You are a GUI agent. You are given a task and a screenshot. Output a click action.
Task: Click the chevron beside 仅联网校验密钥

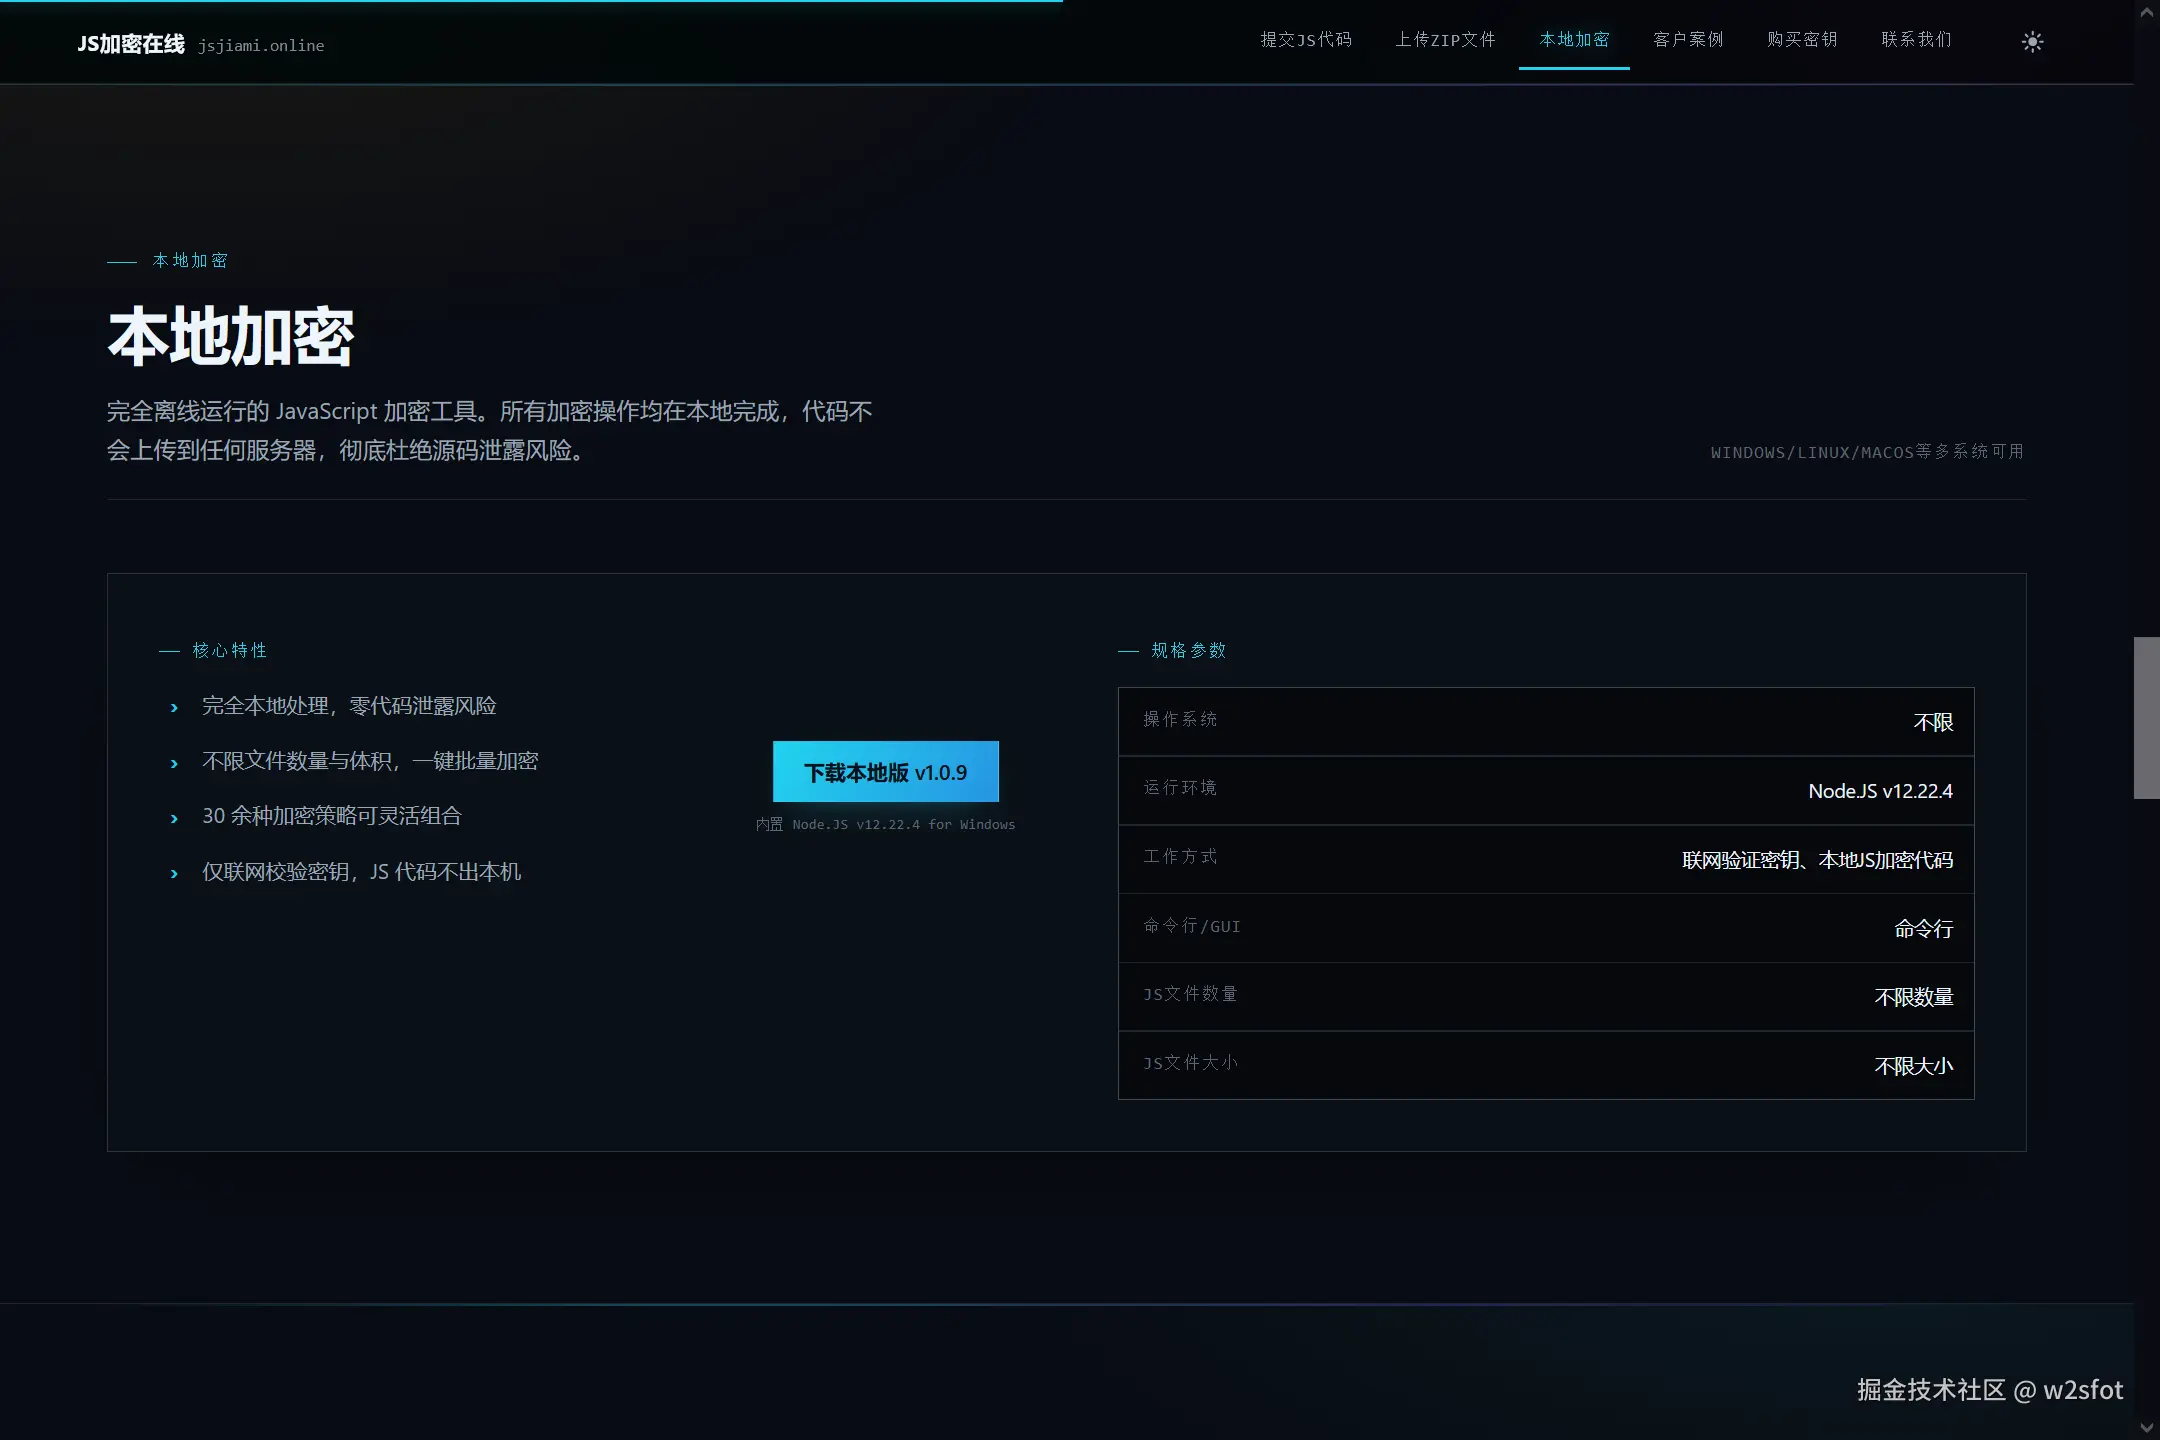click(x=174, y=873)
